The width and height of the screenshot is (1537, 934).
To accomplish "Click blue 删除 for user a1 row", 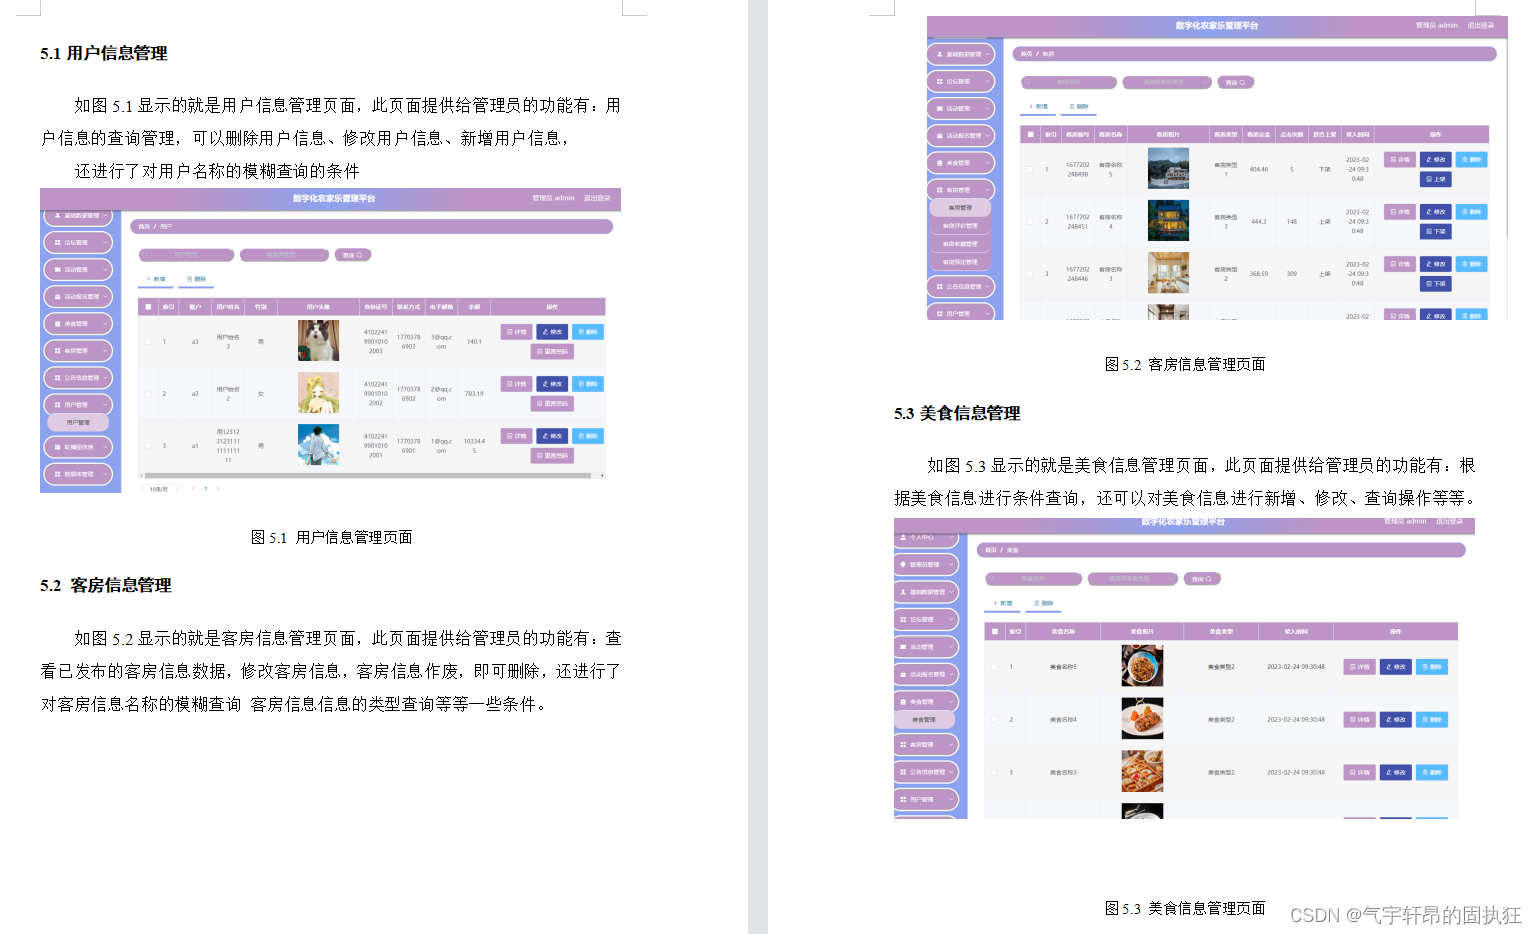I will pos(588,436).
